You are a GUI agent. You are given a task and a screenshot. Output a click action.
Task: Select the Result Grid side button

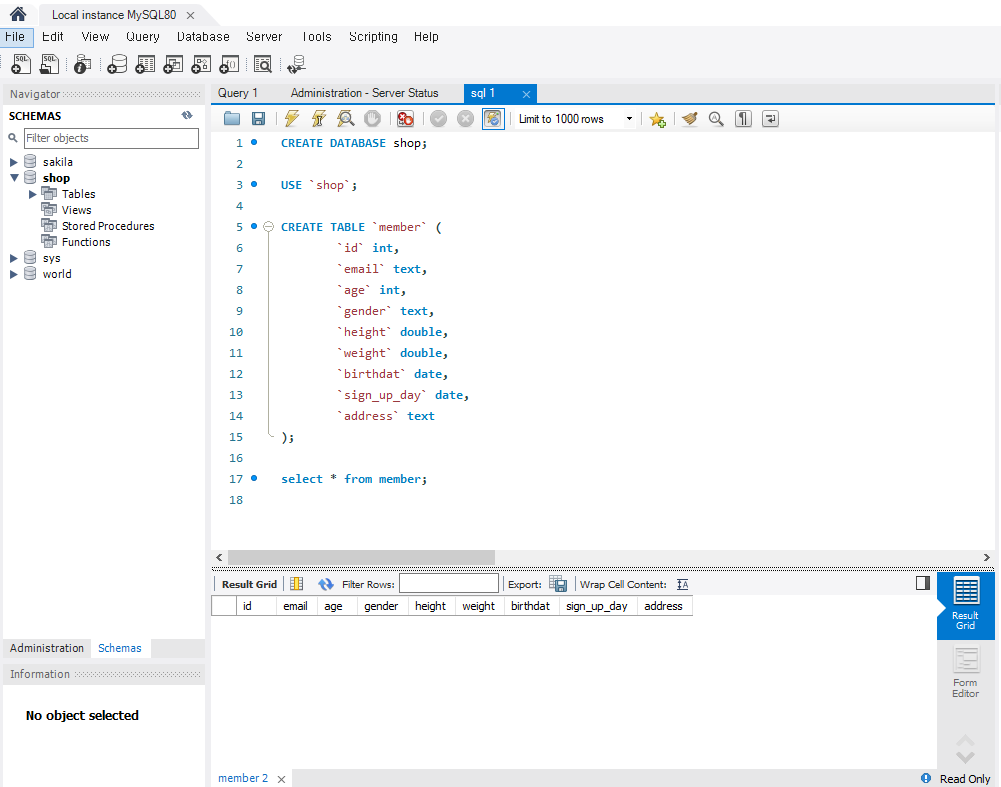tap(965, 604)
